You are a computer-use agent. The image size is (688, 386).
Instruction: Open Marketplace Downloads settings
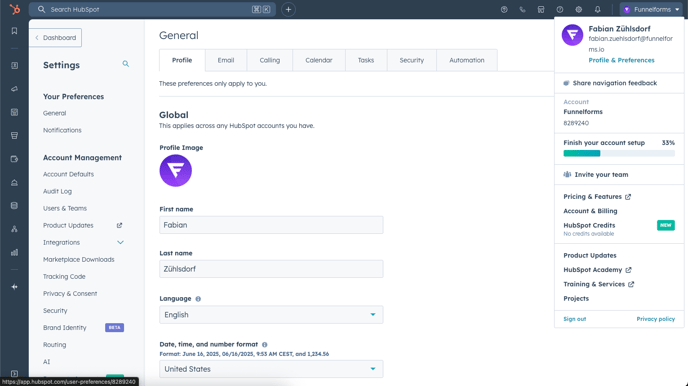(79, 260)
